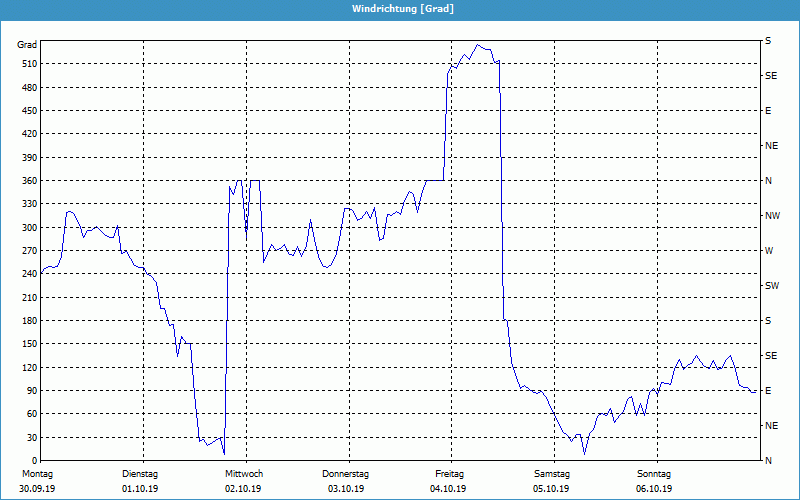Viewport: 800px width, 500px height.
Task: Click the 480 value on the degree axis
Action: coord(30,88)
